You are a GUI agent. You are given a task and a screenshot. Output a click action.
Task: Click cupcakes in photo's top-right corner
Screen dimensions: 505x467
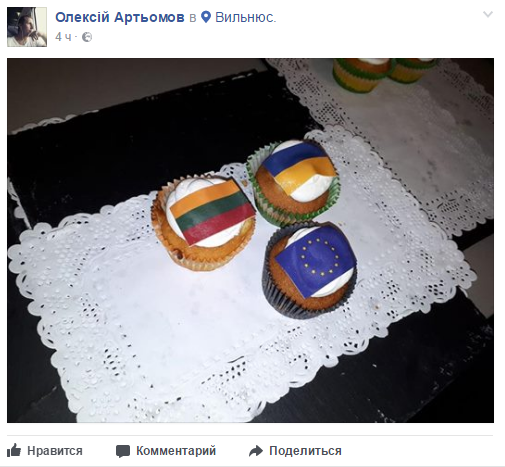(x=383, y=75)
